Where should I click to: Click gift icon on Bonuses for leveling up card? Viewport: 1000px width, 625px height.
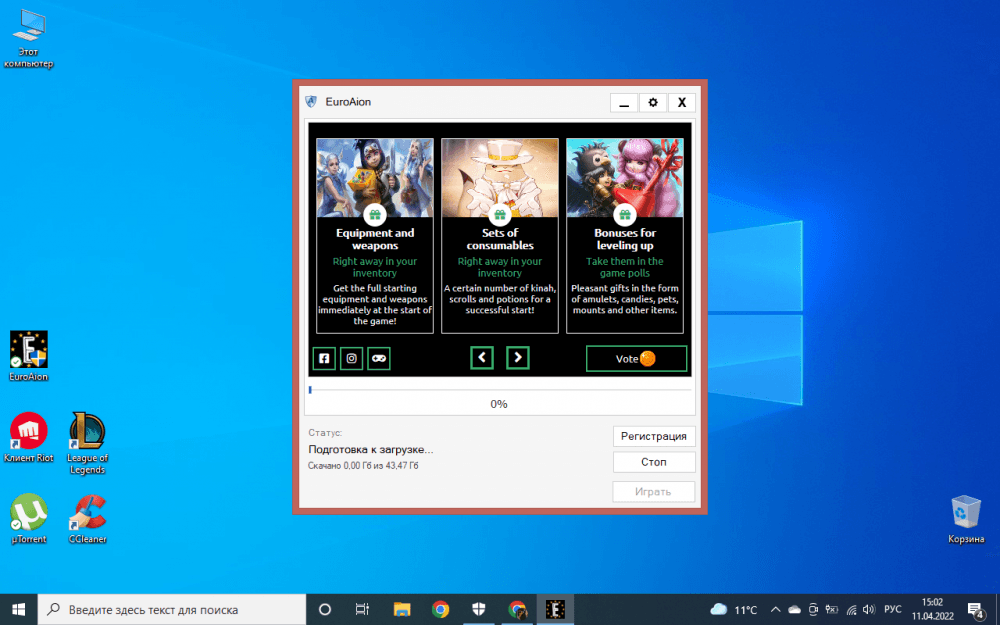(625, 215)
